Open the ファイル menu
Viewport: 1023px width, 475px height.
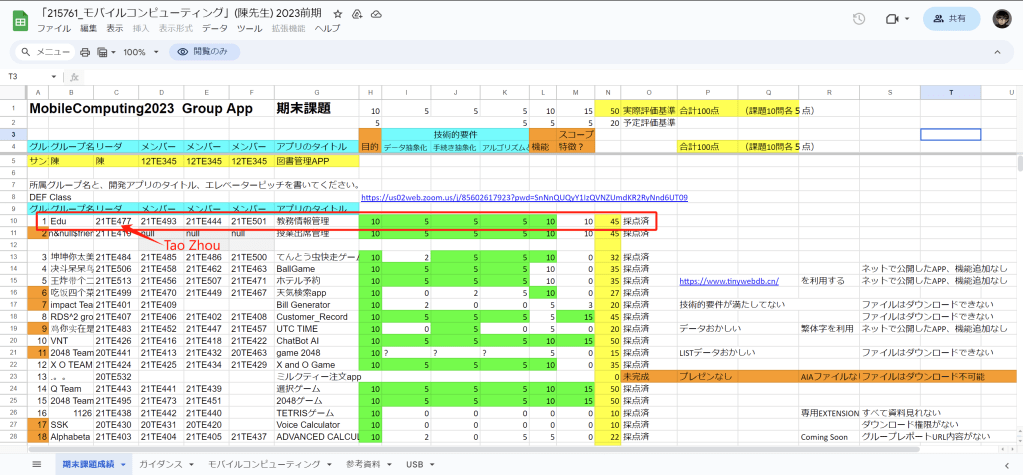tap(54, 29)
